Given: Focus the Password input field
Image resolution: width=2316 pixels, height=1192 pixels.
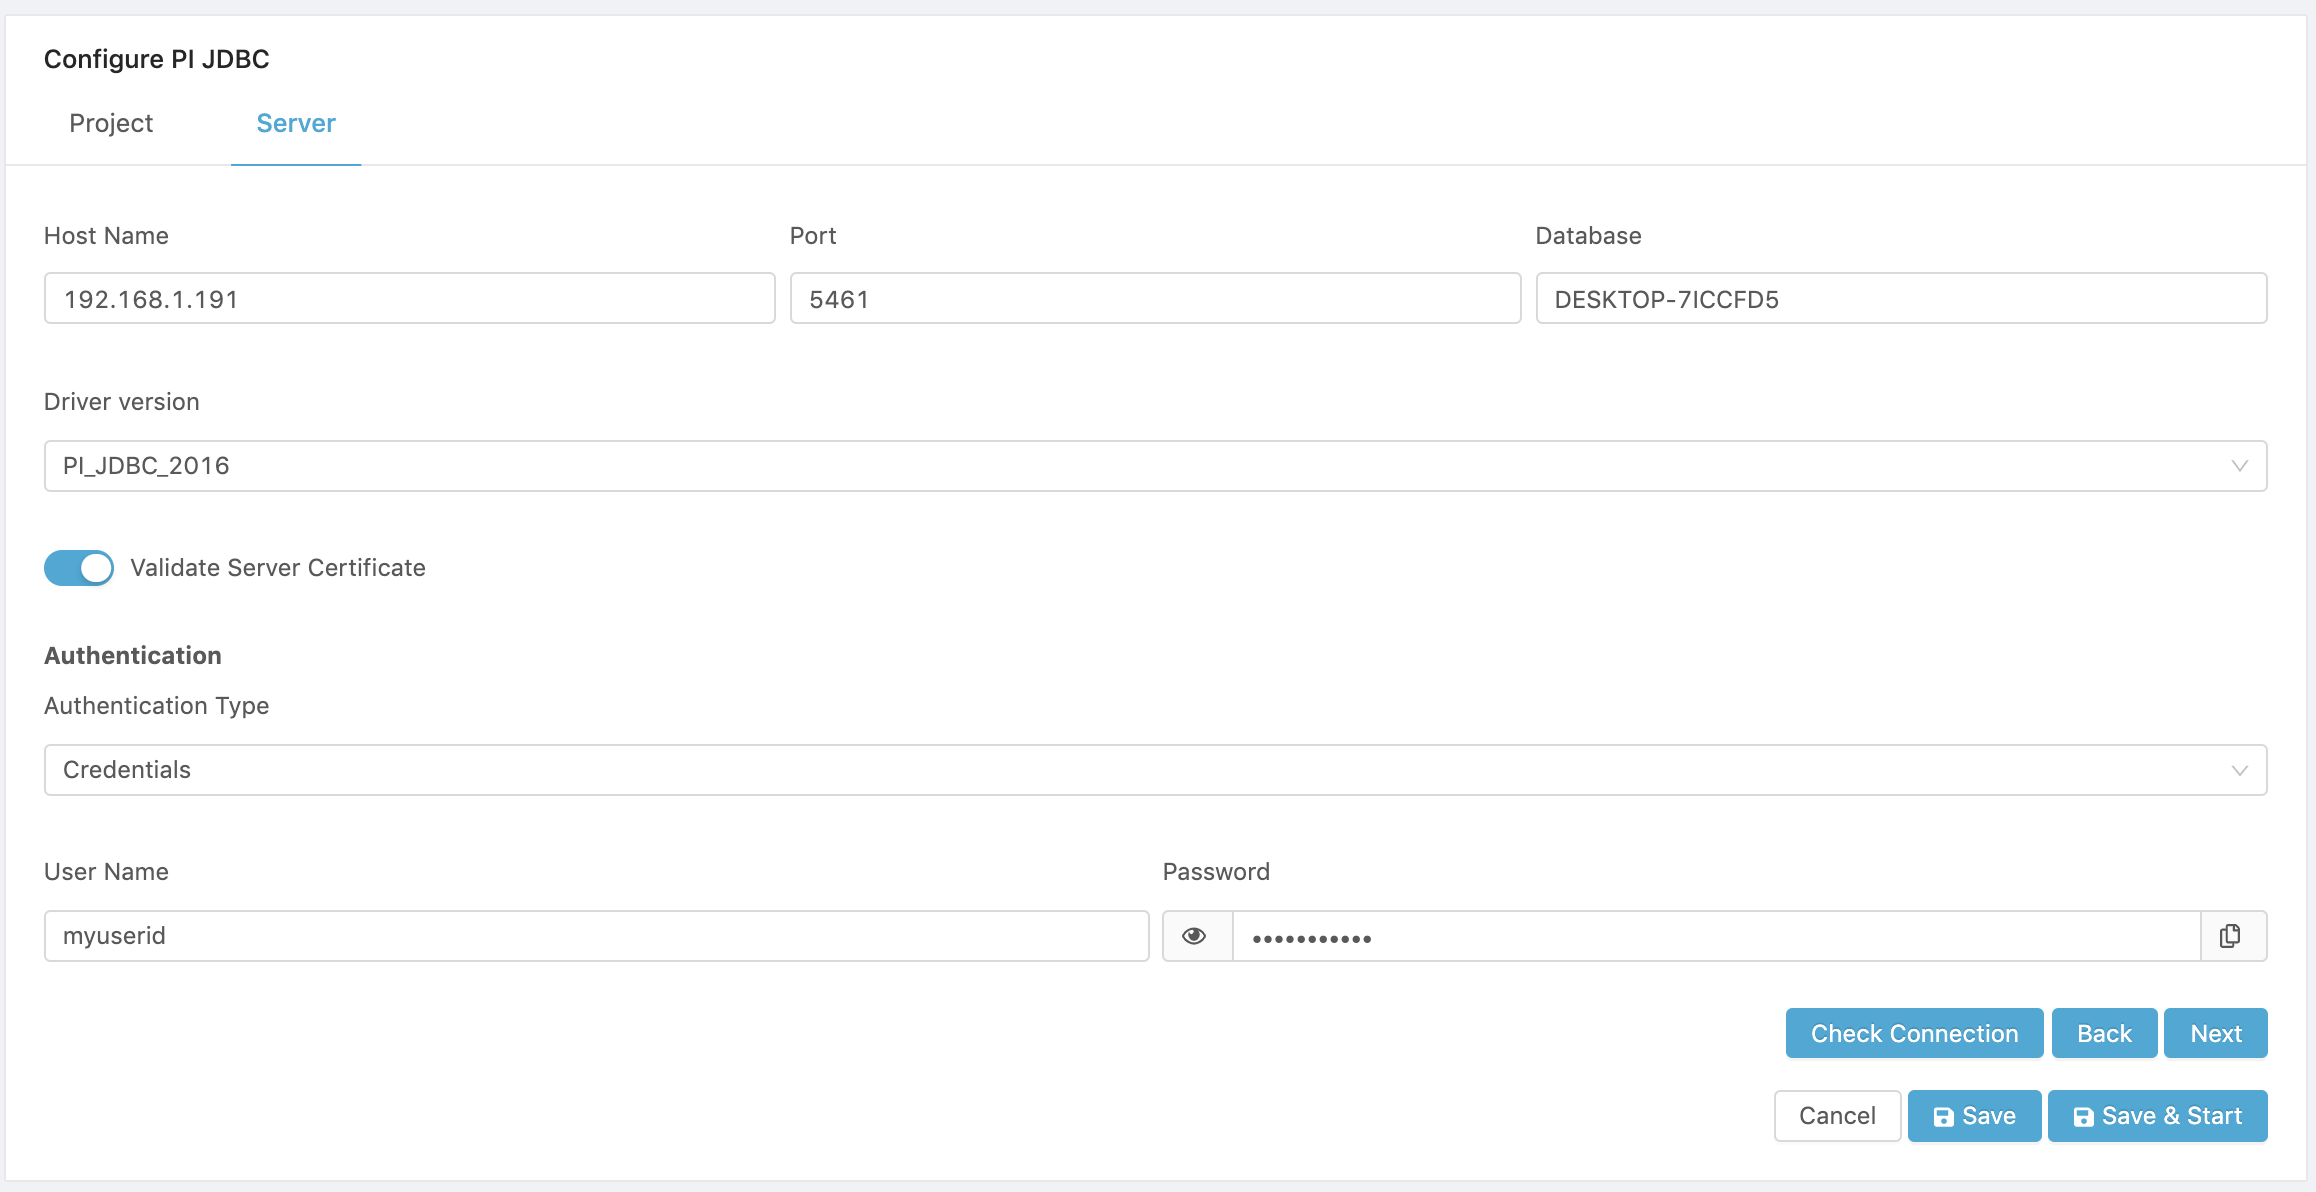Looking at the screenshot, I should pyautogui.click(x=1716, y=936).
